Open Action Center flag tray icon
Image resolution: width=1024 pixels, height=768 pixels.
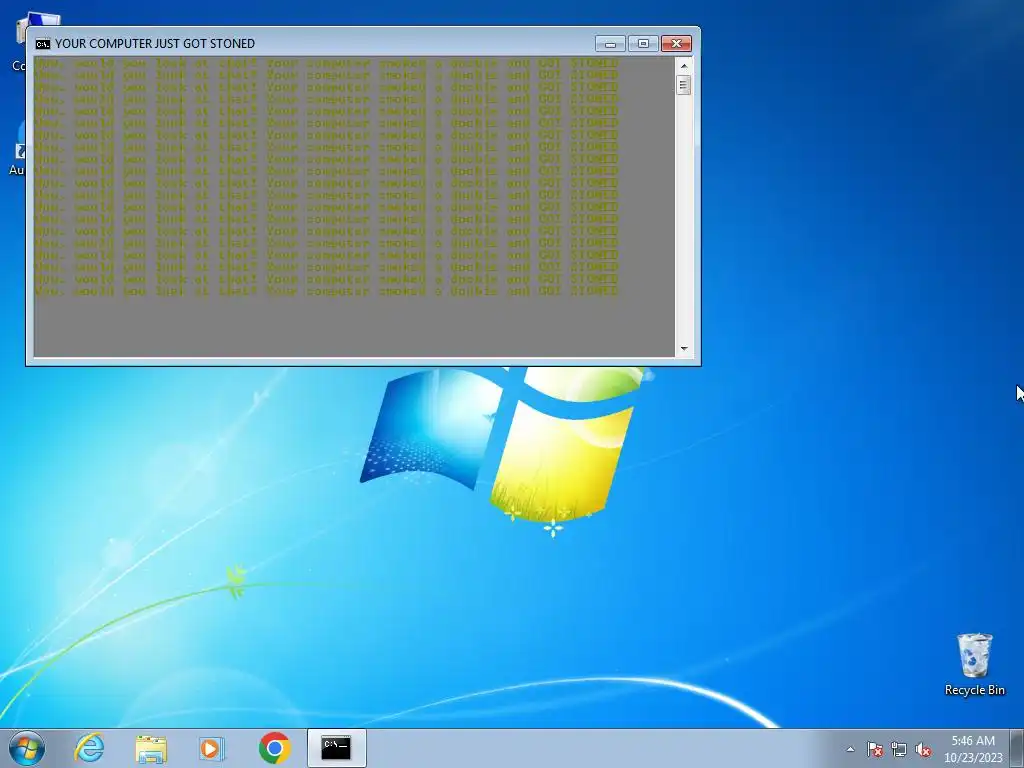click(875, 749)
